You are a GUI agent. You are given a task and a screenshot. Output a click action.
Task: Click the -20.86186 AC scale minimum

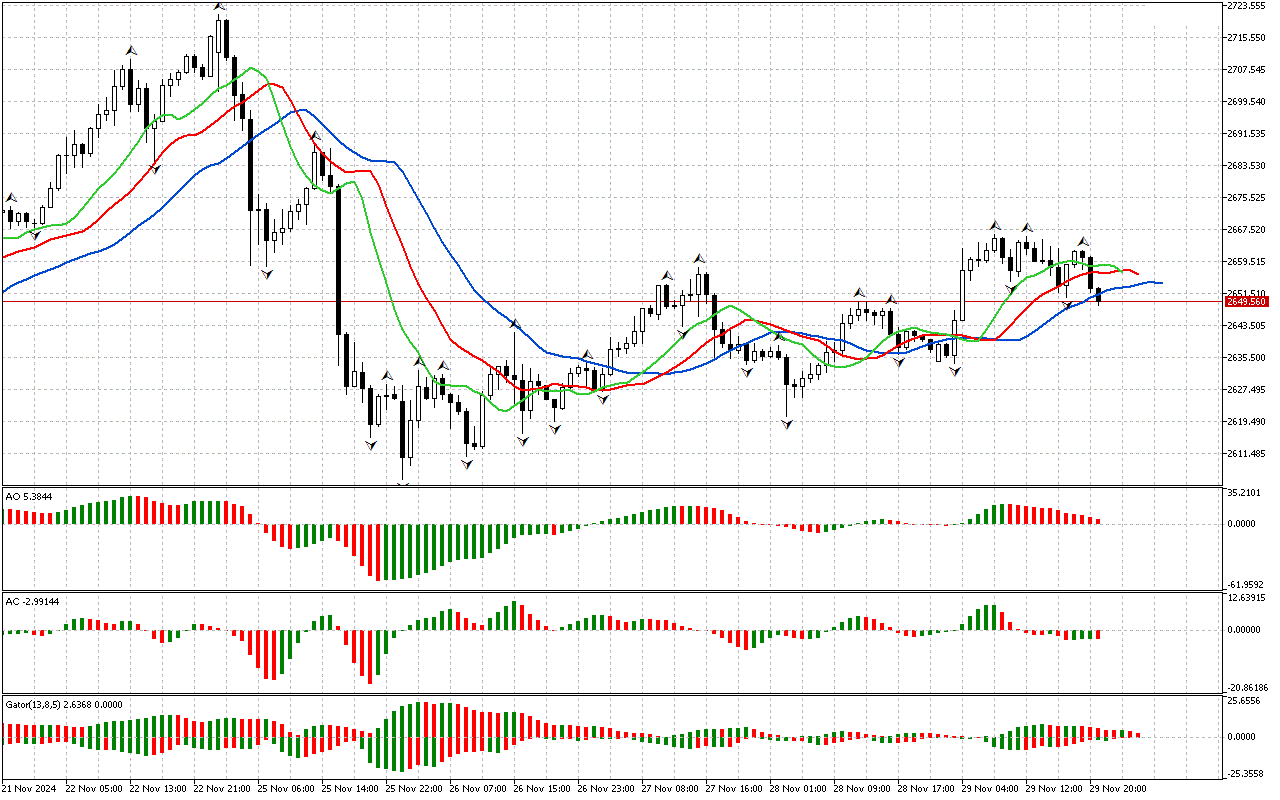[x=1248, y=688]
